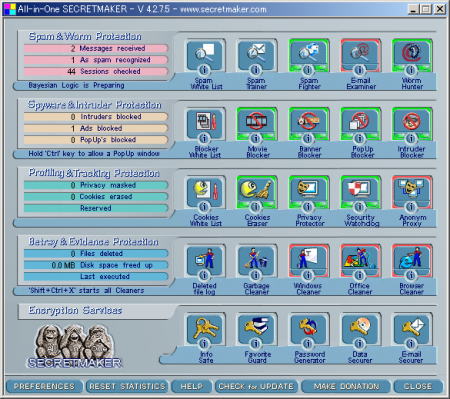Show info for Intruder Blocker
The width and height of the screenshot is (450, 399).
point(411,138)
